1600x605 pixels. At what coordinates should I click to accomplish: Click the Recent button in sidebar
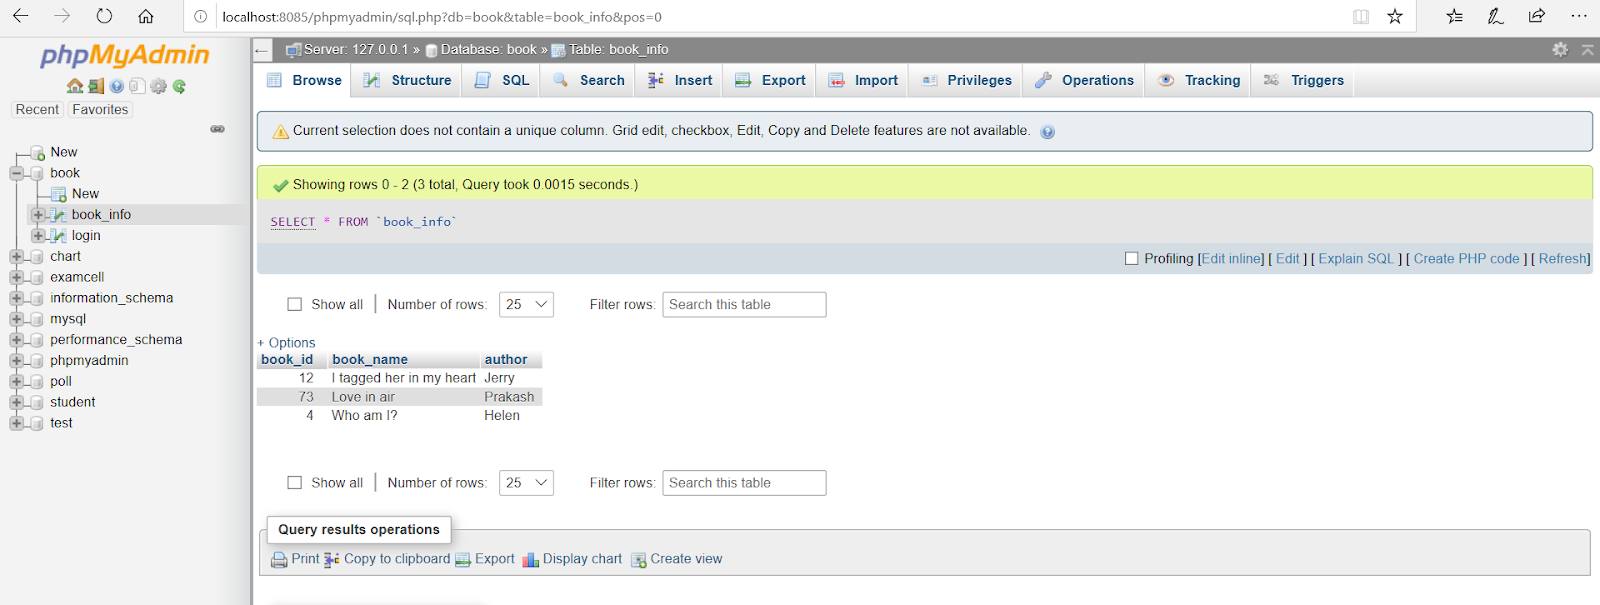pyautogui.click(x=37, y=110)
